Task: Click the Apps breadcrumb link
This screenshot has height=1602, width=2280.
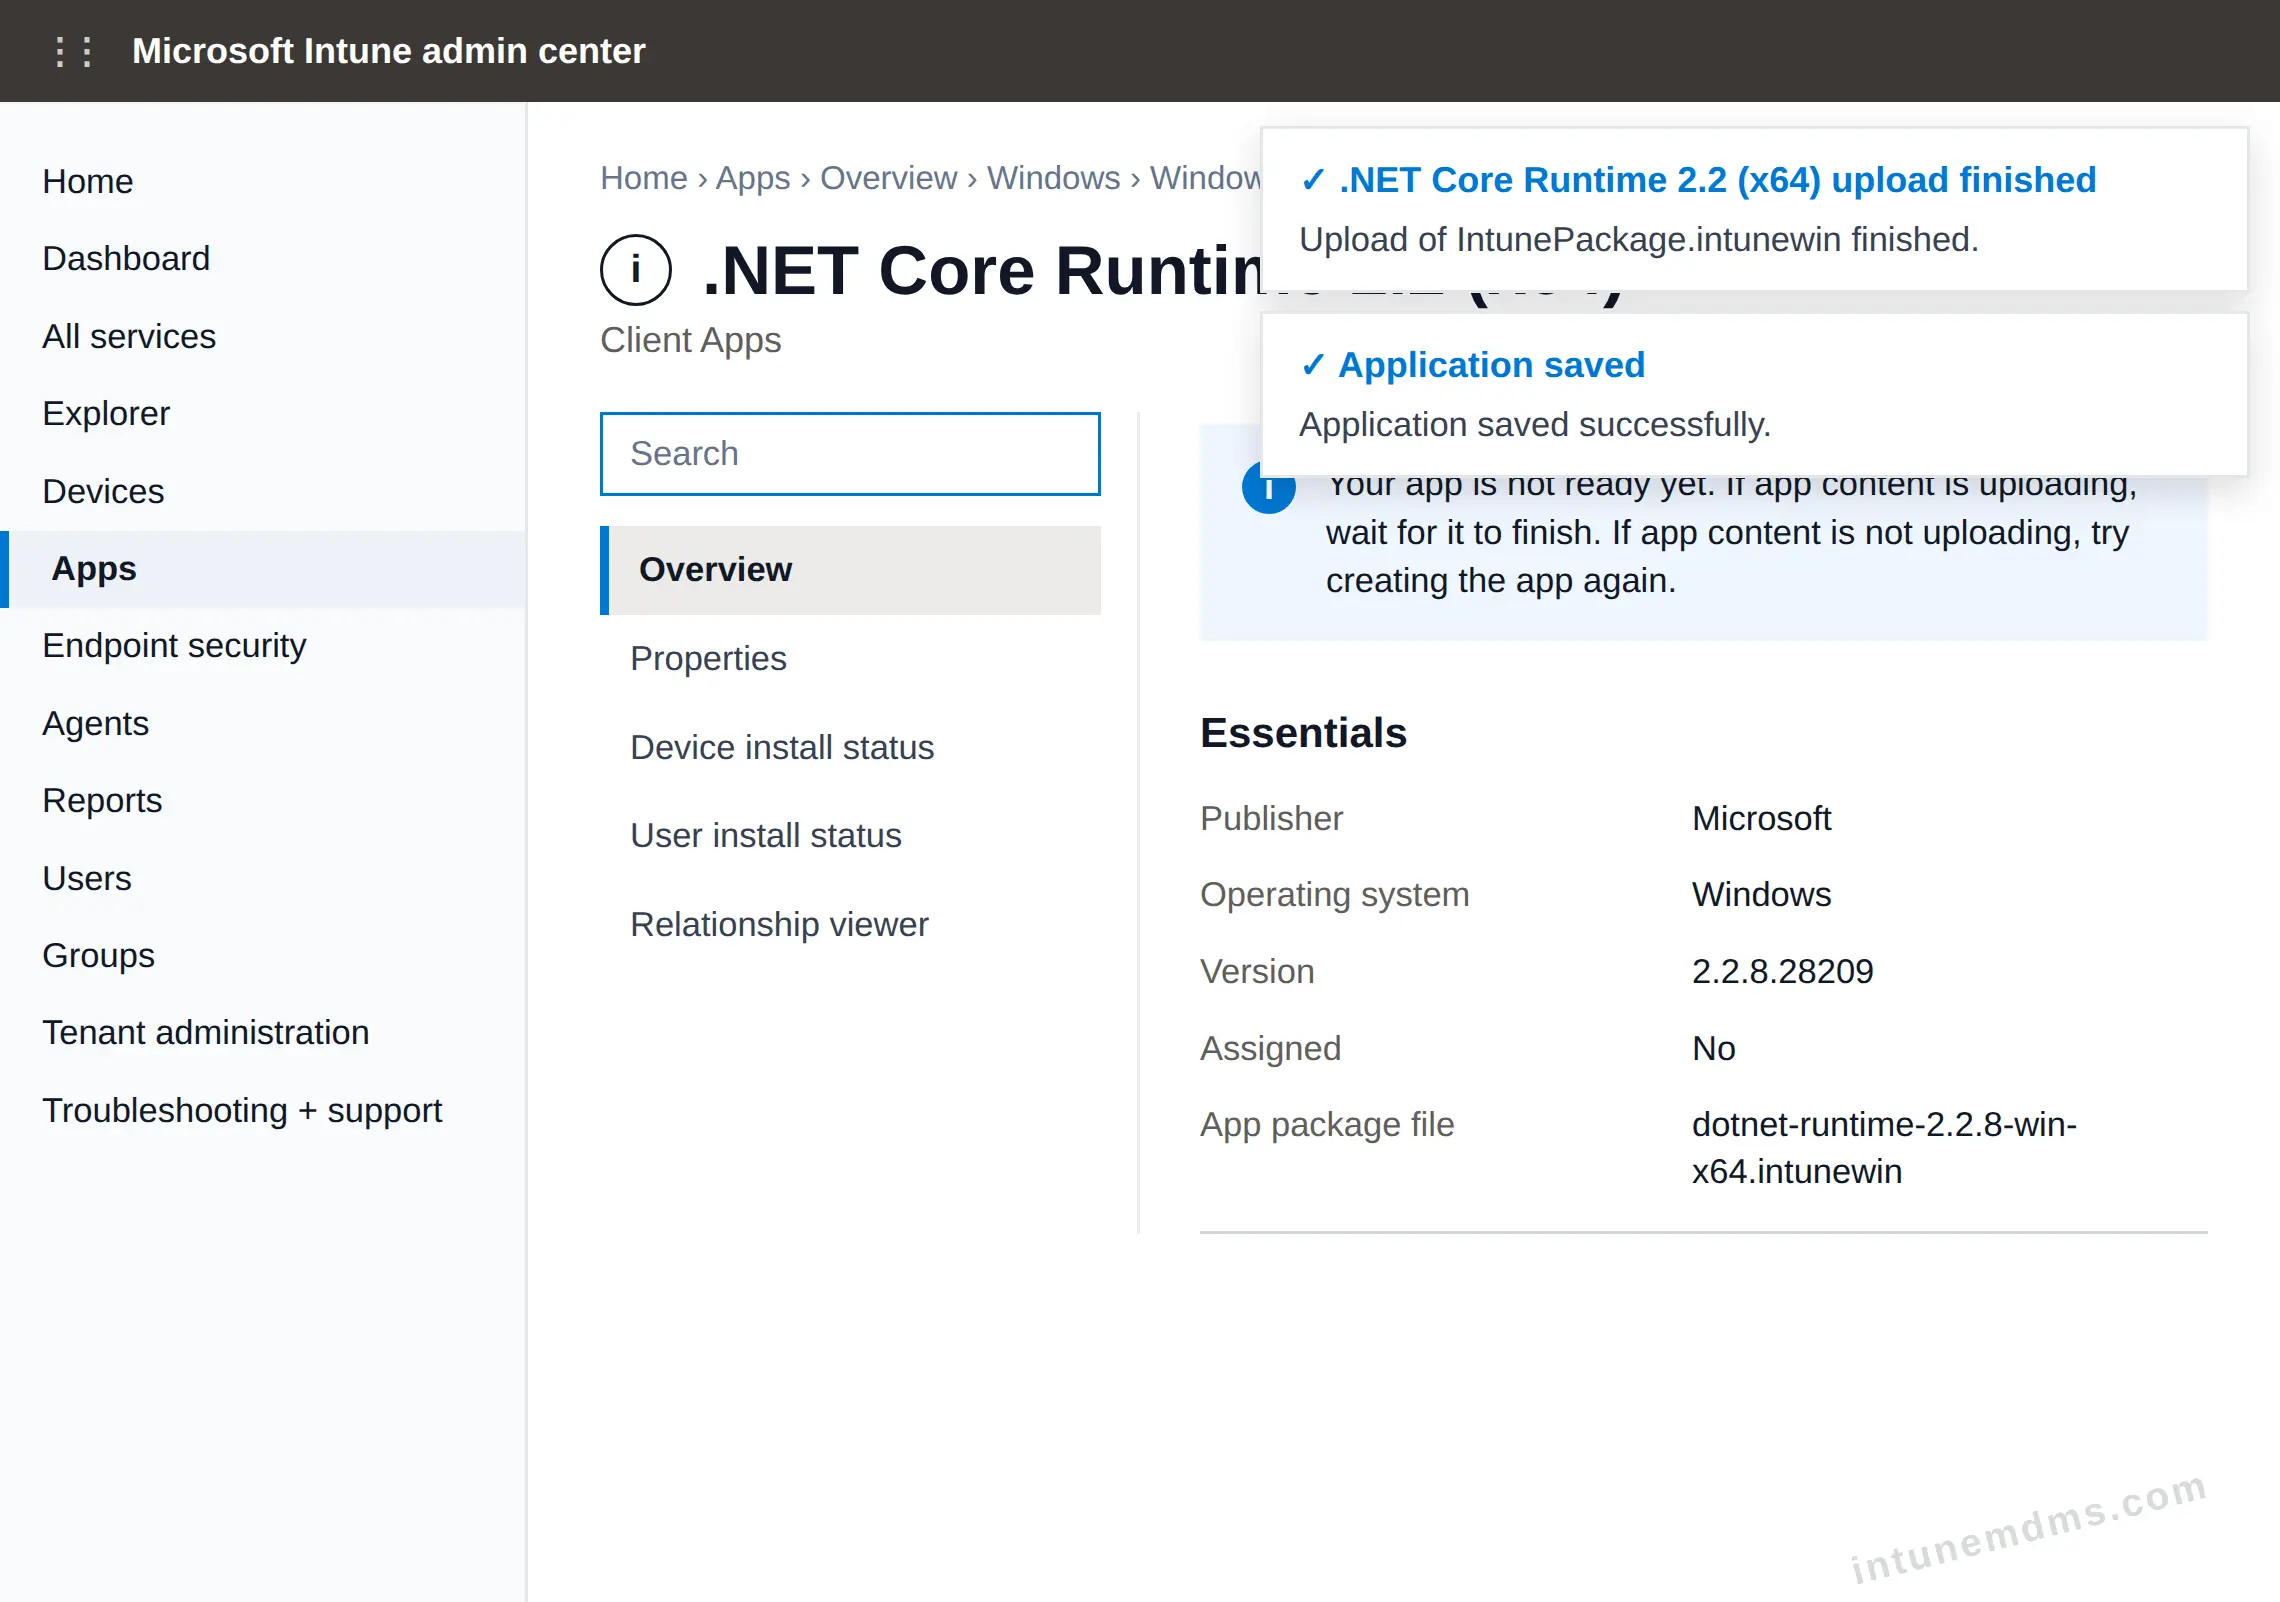Action: coord(753,178)
